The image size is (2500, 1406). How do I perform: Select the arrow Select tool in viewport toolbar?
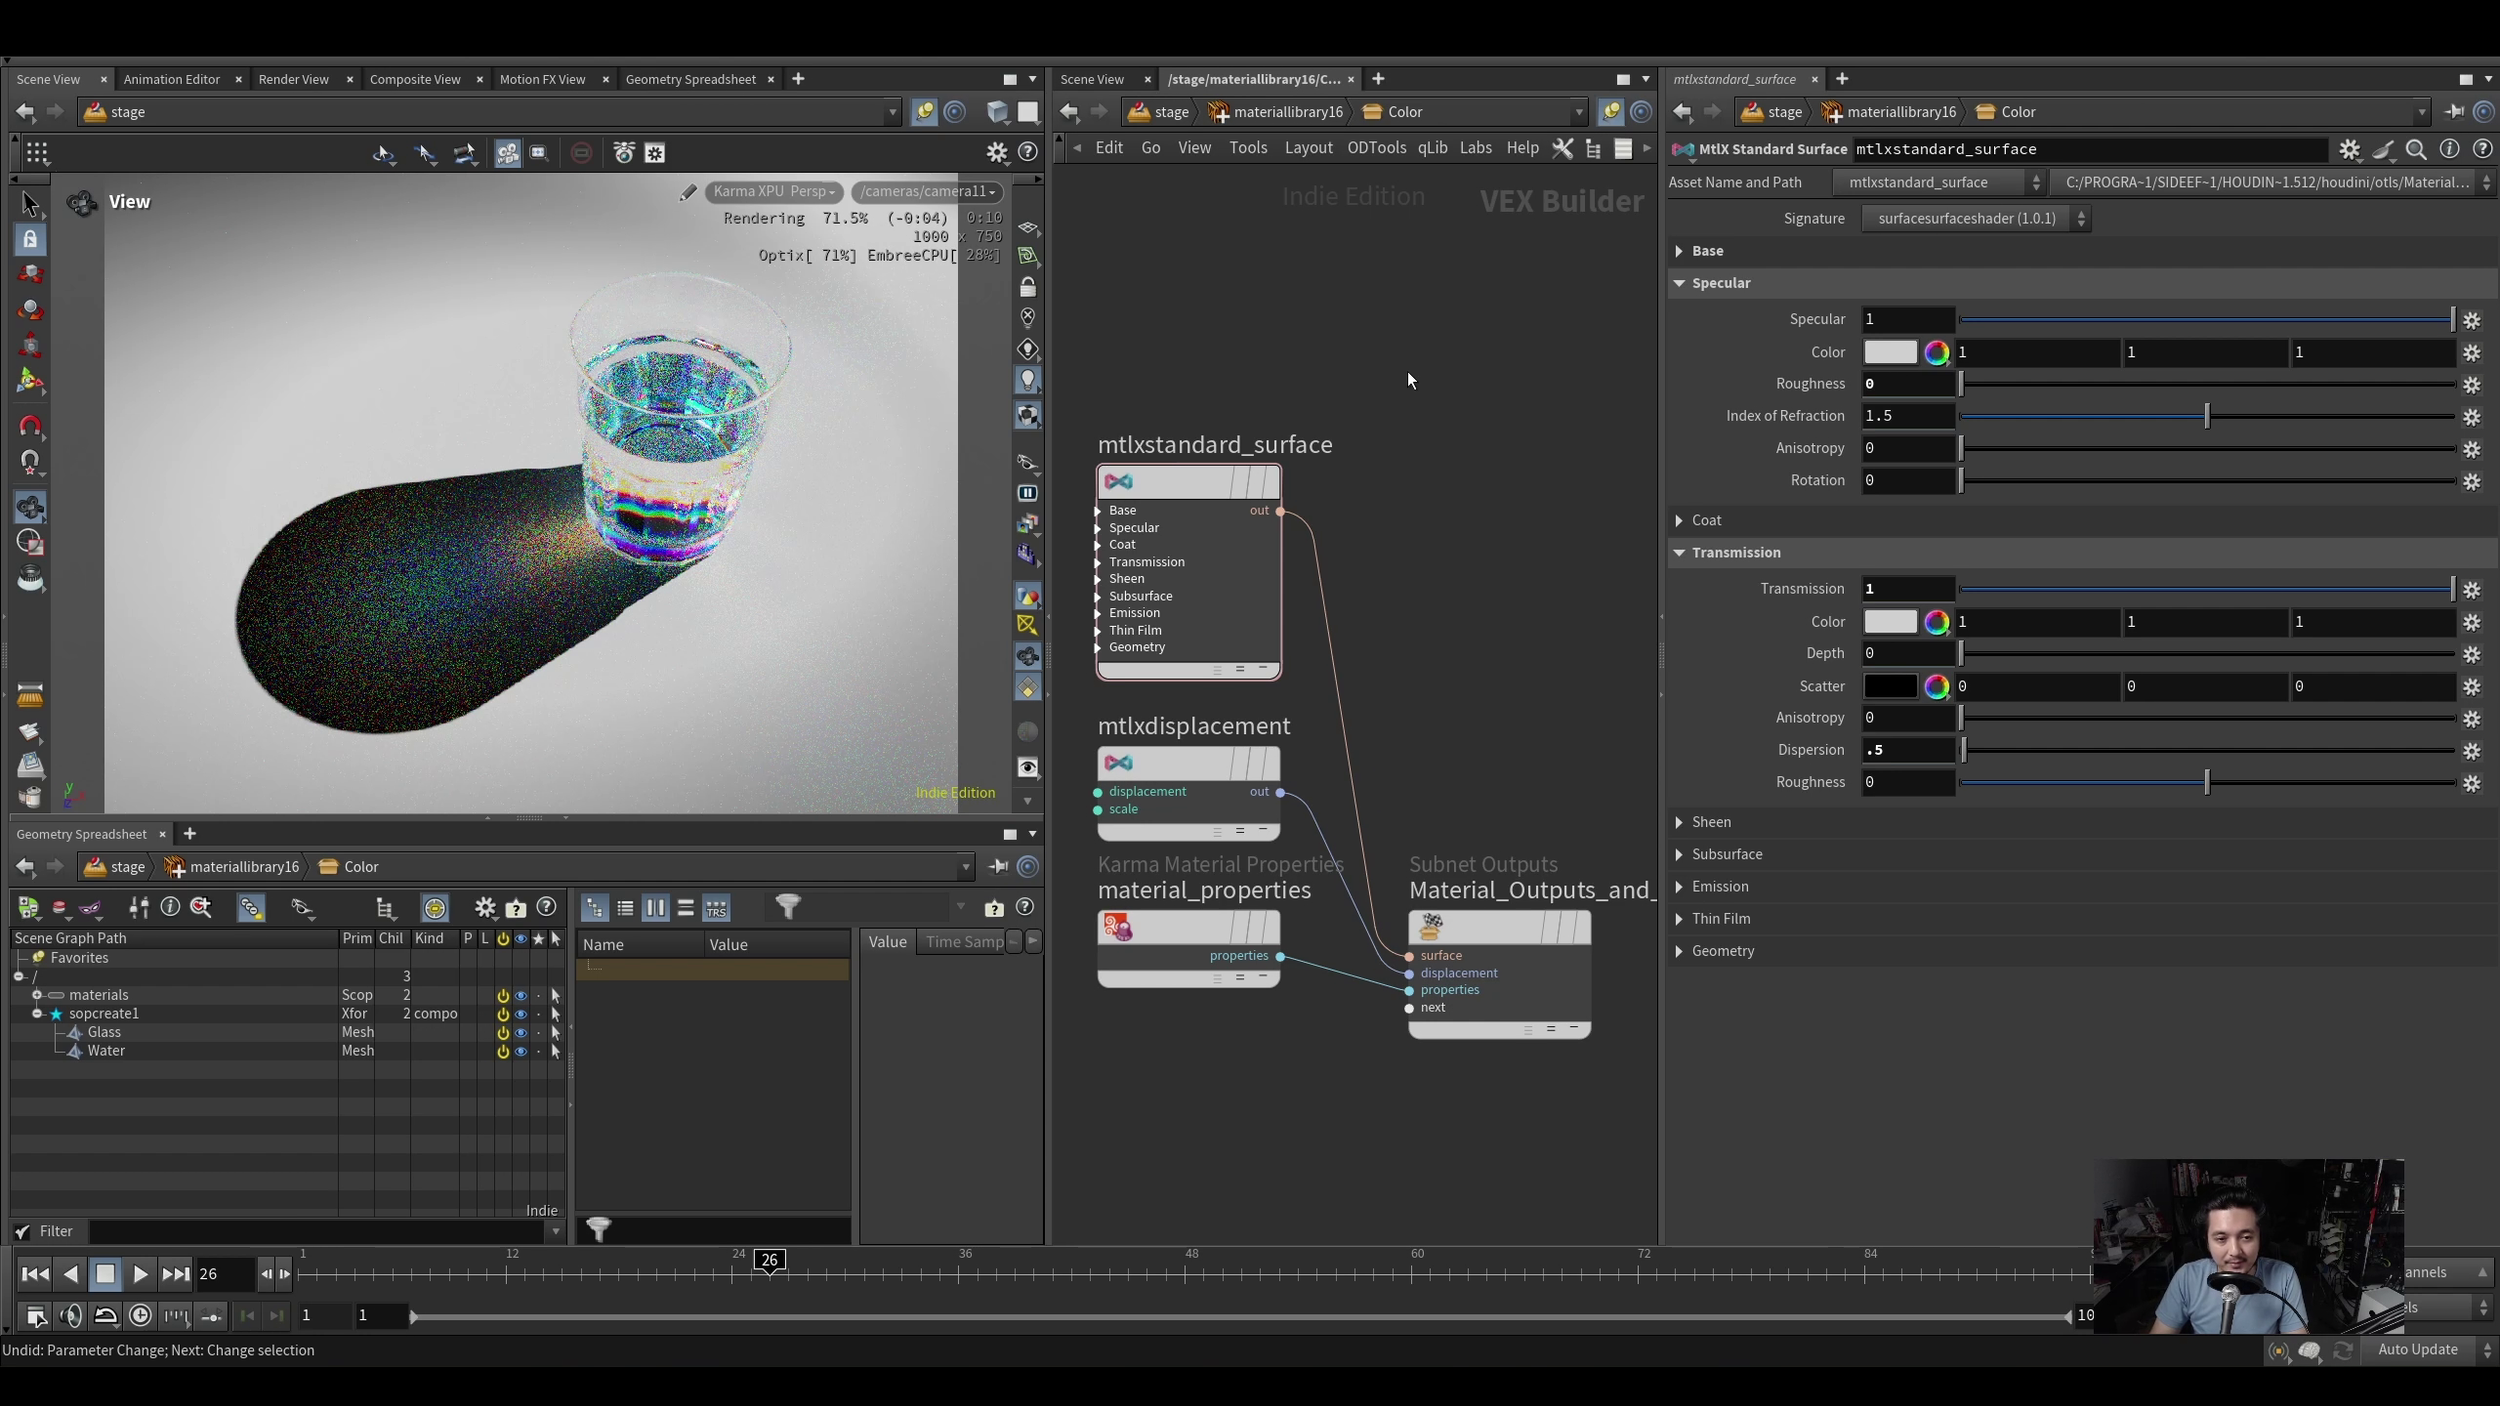30,203
